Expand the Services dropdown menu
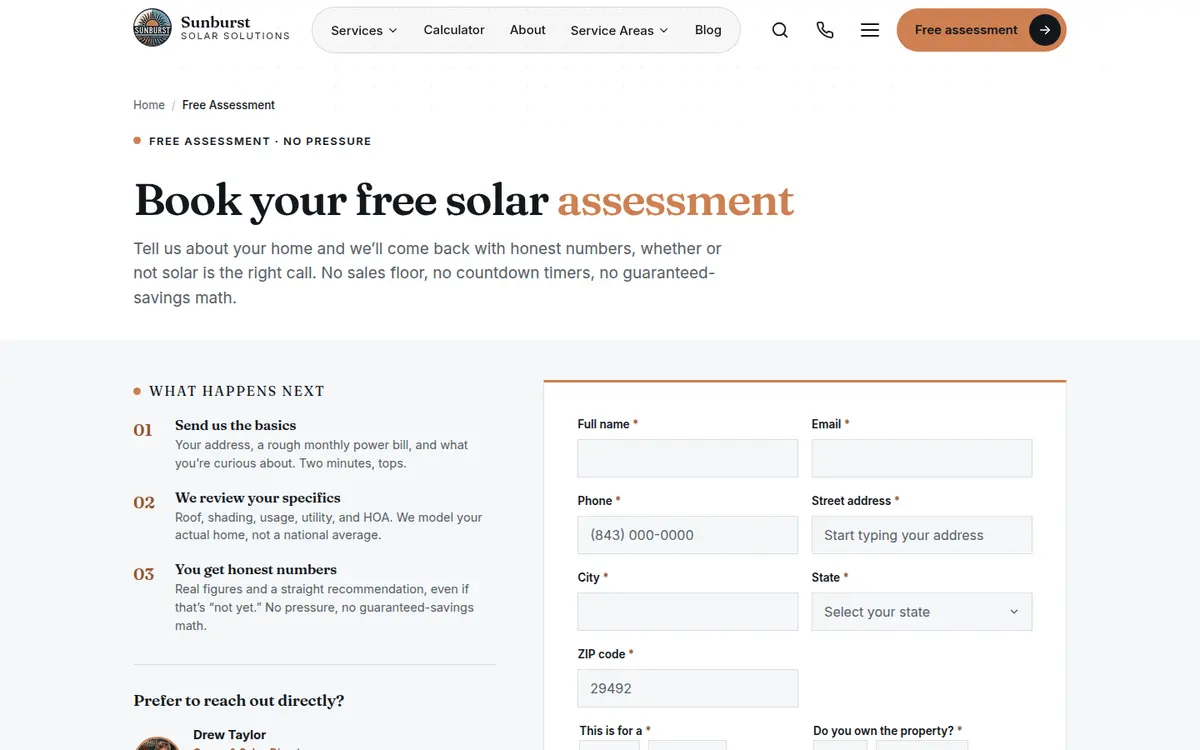 pos(364,30)
